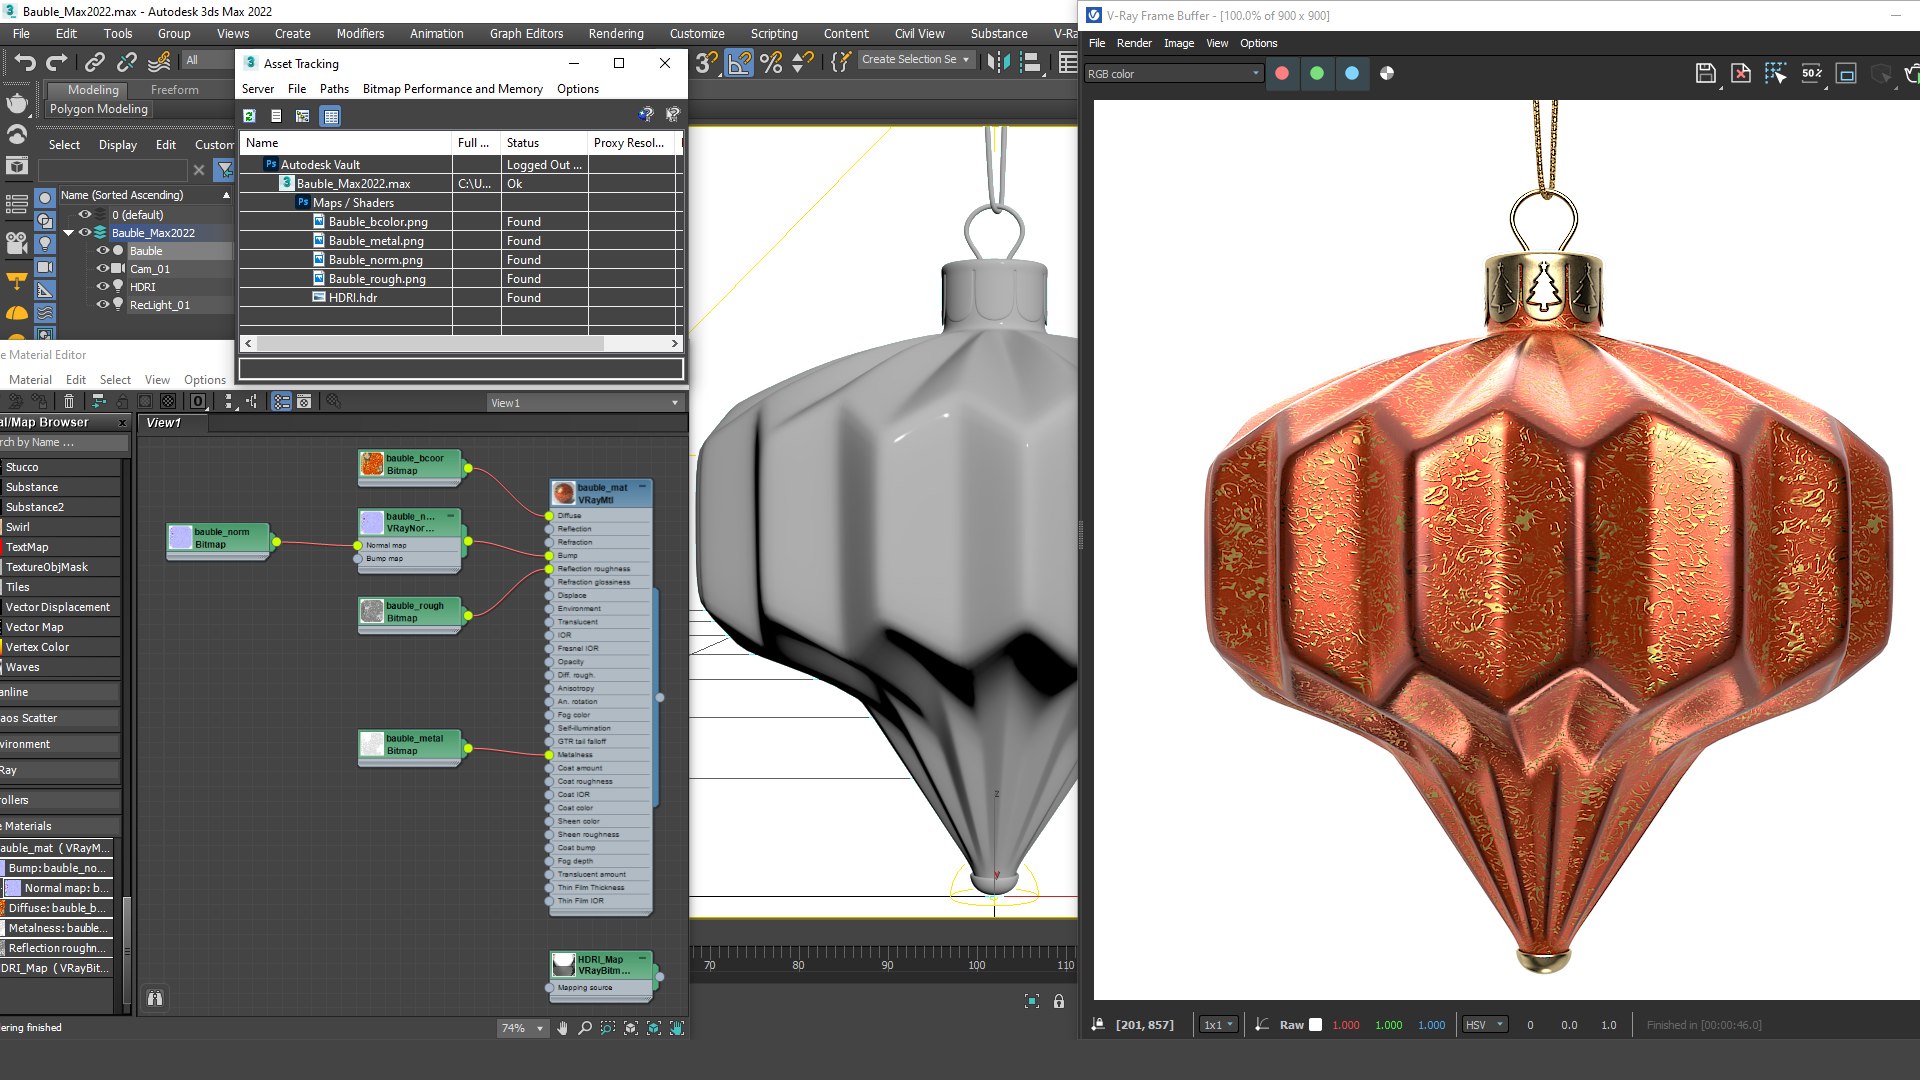1920x1080 pixels.
Task: Select Bauble_norm.png in Asset Tracking
Action: 375,260
